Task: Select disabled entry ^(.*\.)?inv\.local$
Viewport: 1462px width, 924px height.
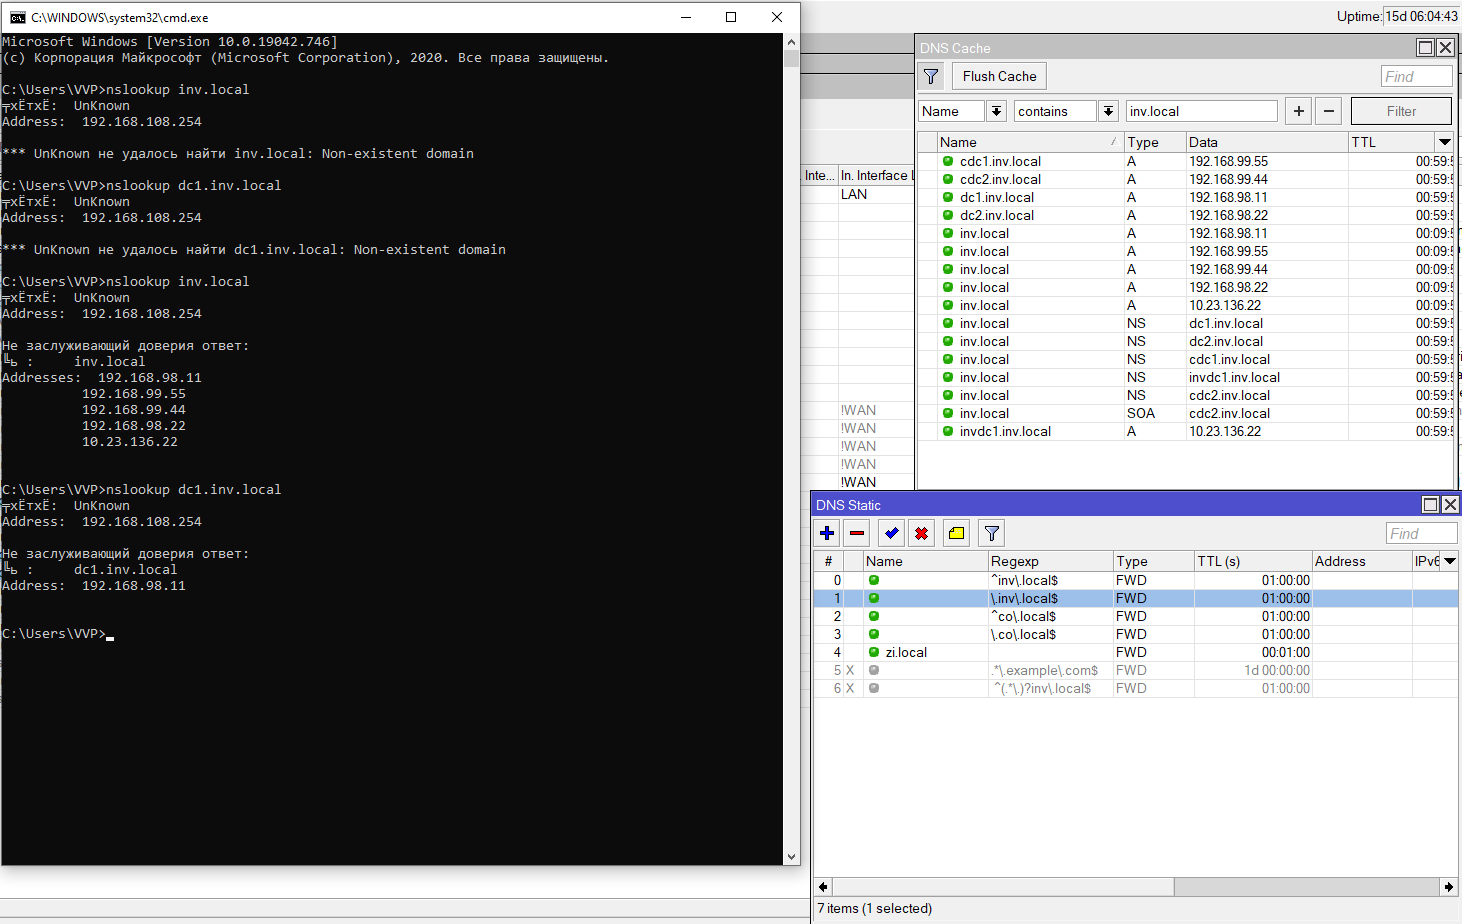Action: click(1136, 688)
